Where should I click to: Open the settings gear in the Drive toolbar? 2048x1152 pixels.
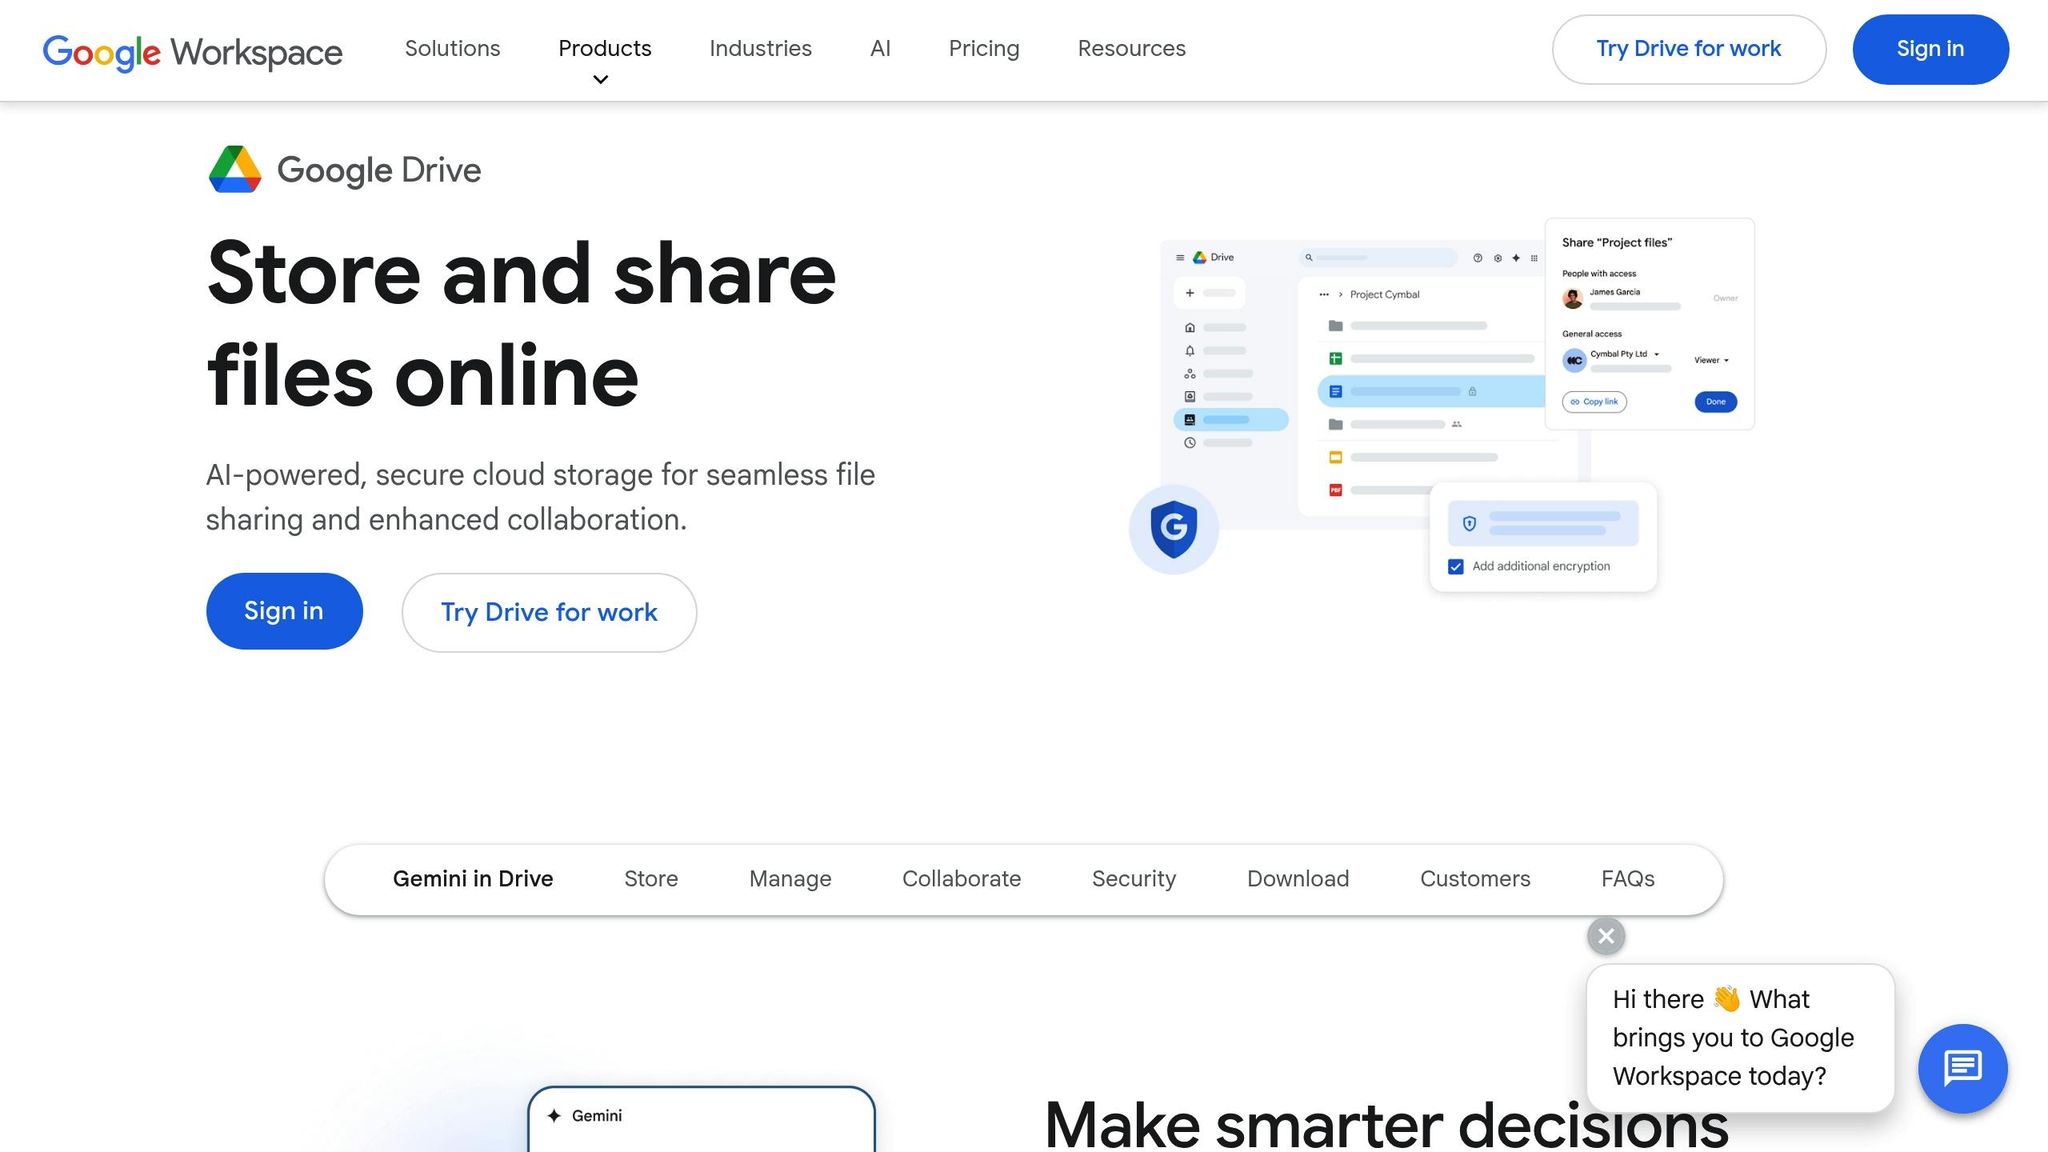1498,258
